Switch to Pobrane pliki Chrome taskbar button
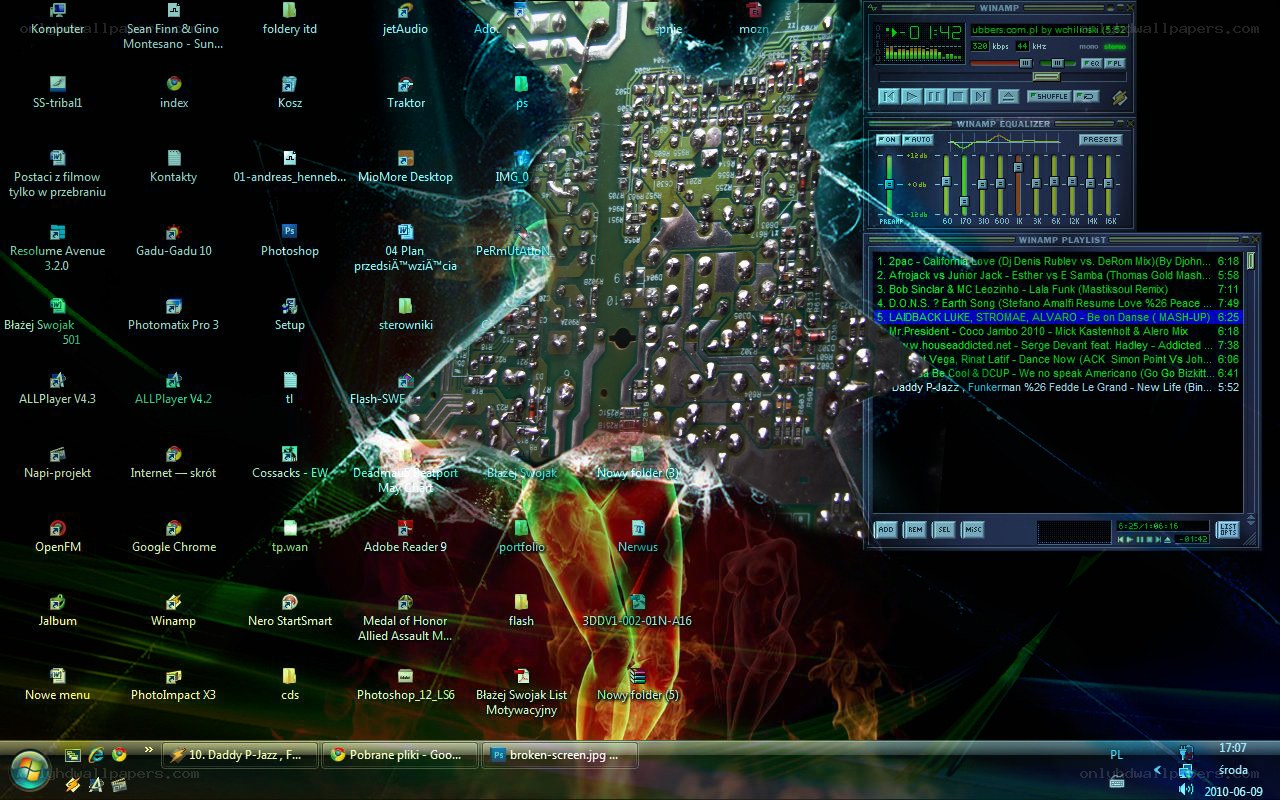This screenshot has width=1280, height=800. coord(400,755)
